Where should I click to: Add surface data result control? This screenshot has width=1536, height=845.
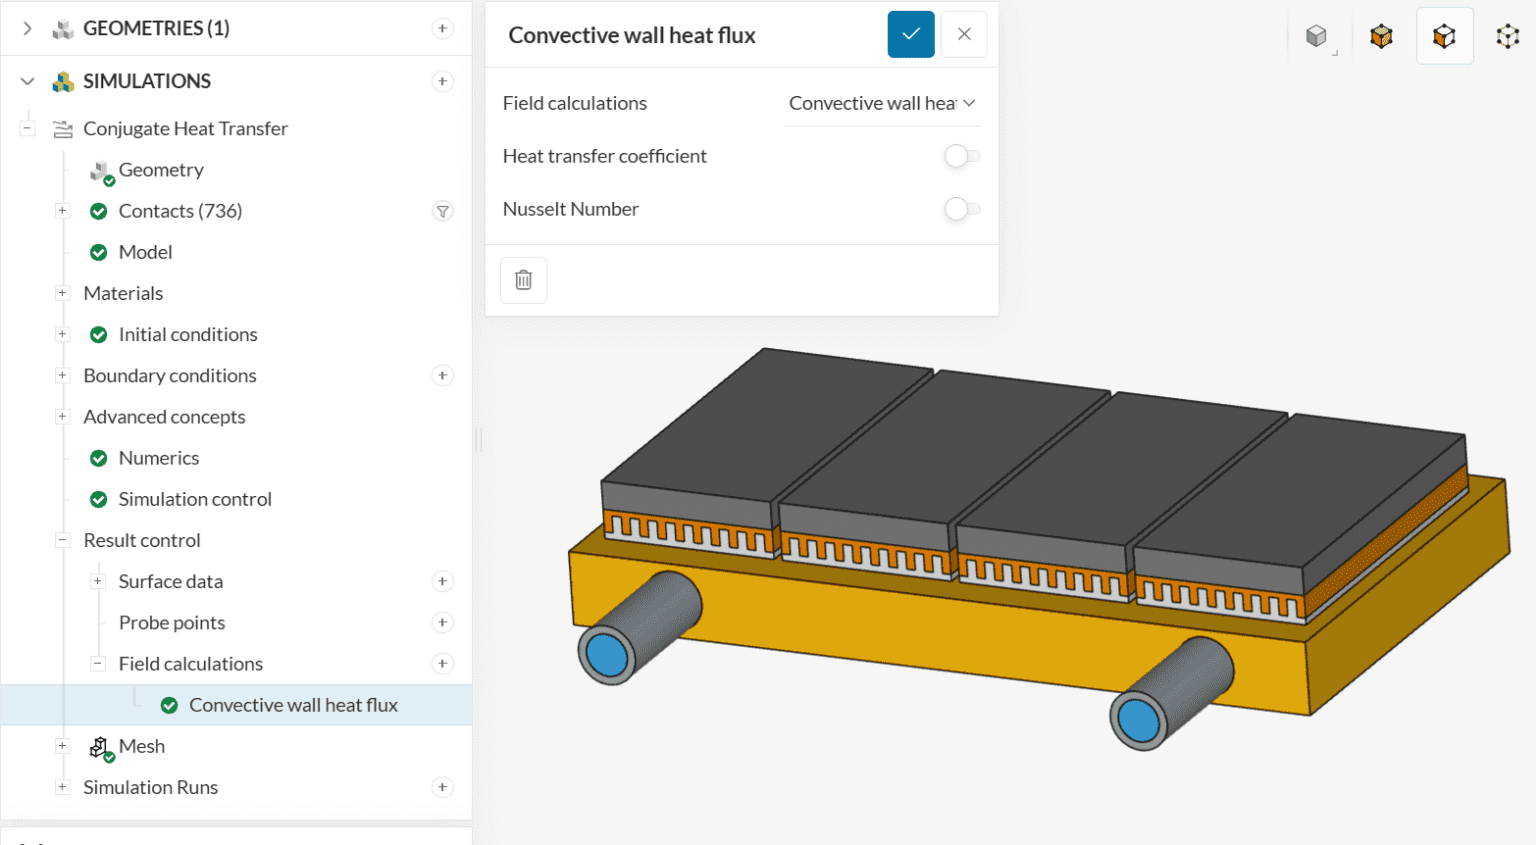(442, 582)
